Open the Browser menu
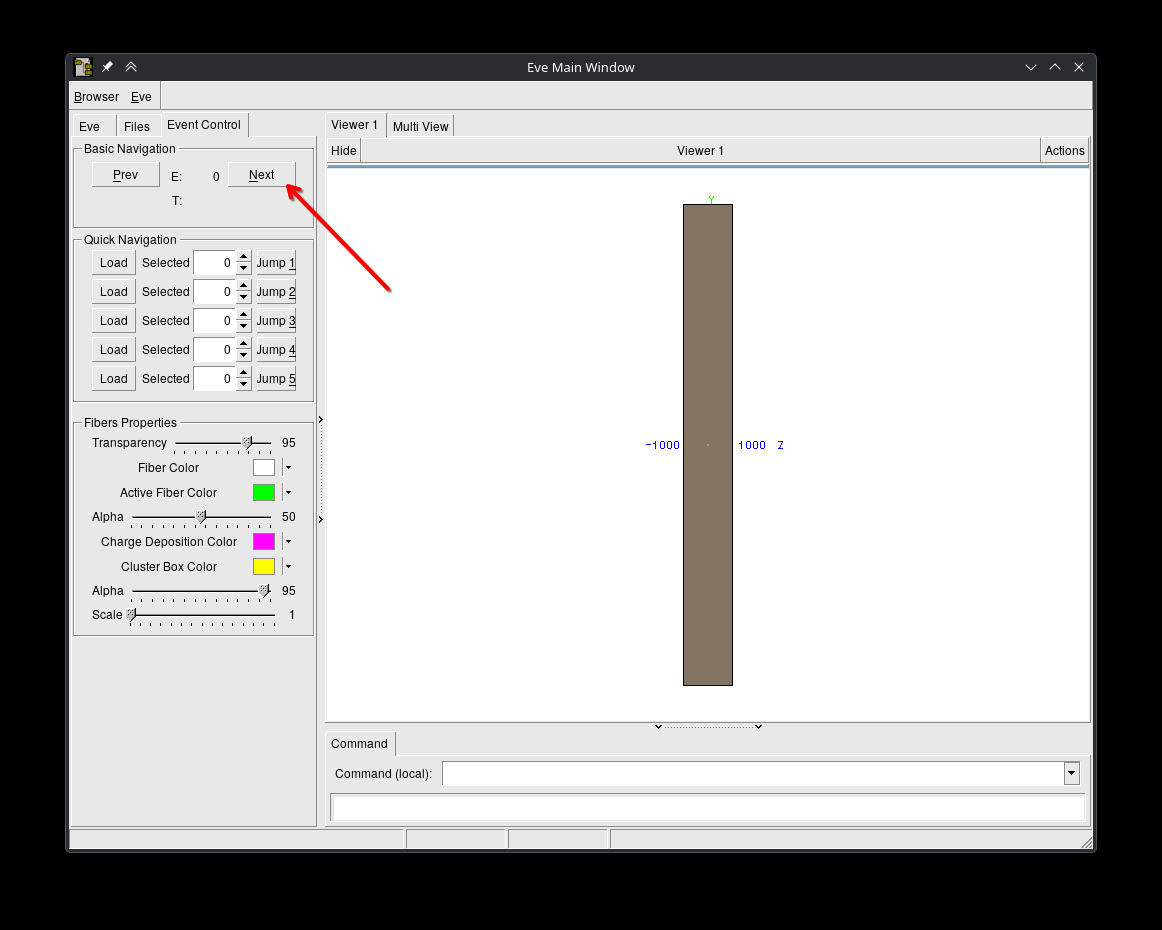This screenshot has width=1162, height=930. pos(96,97)
